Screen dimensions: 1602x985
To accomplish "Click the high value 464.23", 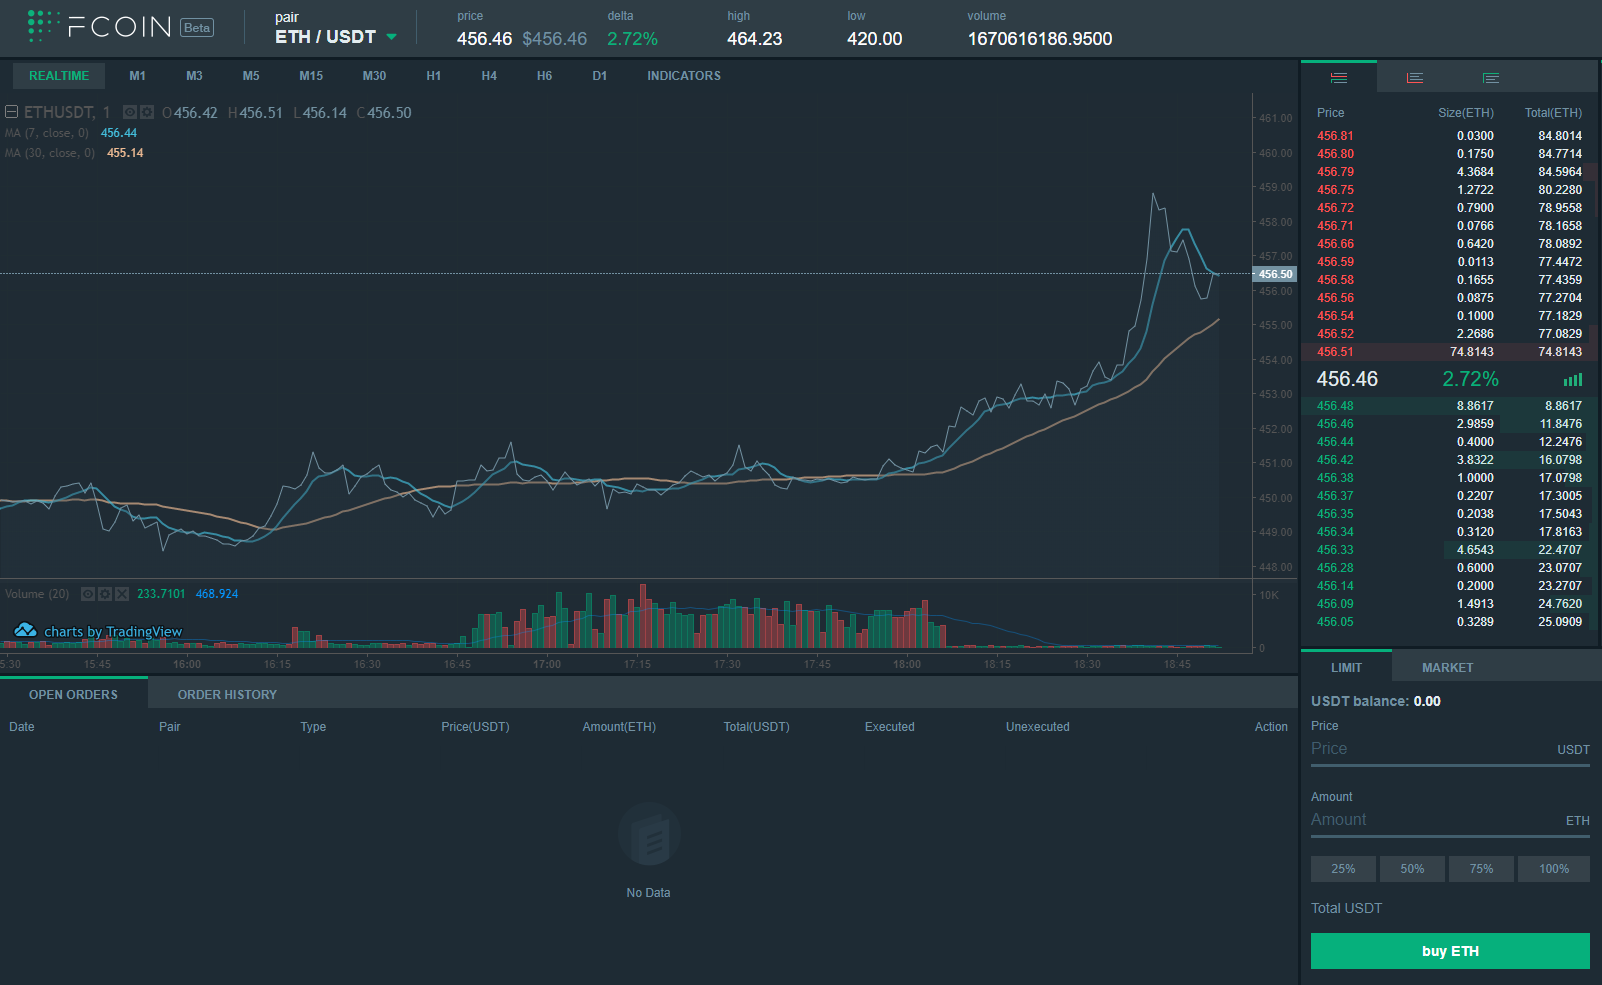I will (x=755, y=39).
